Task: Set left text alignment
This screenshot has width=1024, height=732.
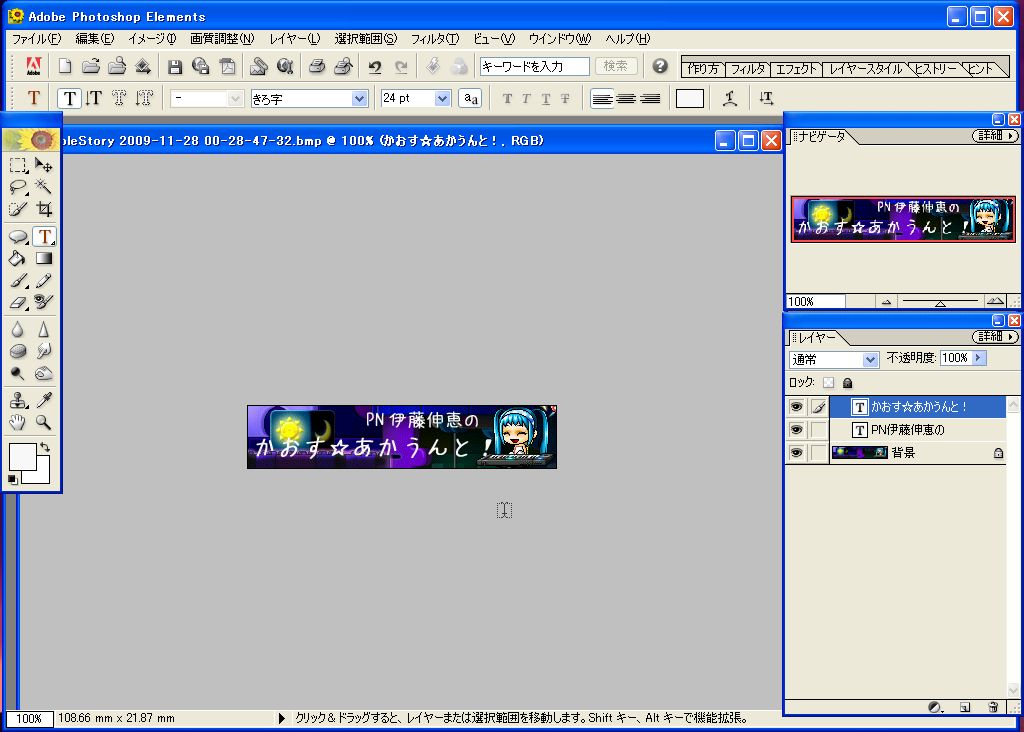Action: tap(601, 99)
